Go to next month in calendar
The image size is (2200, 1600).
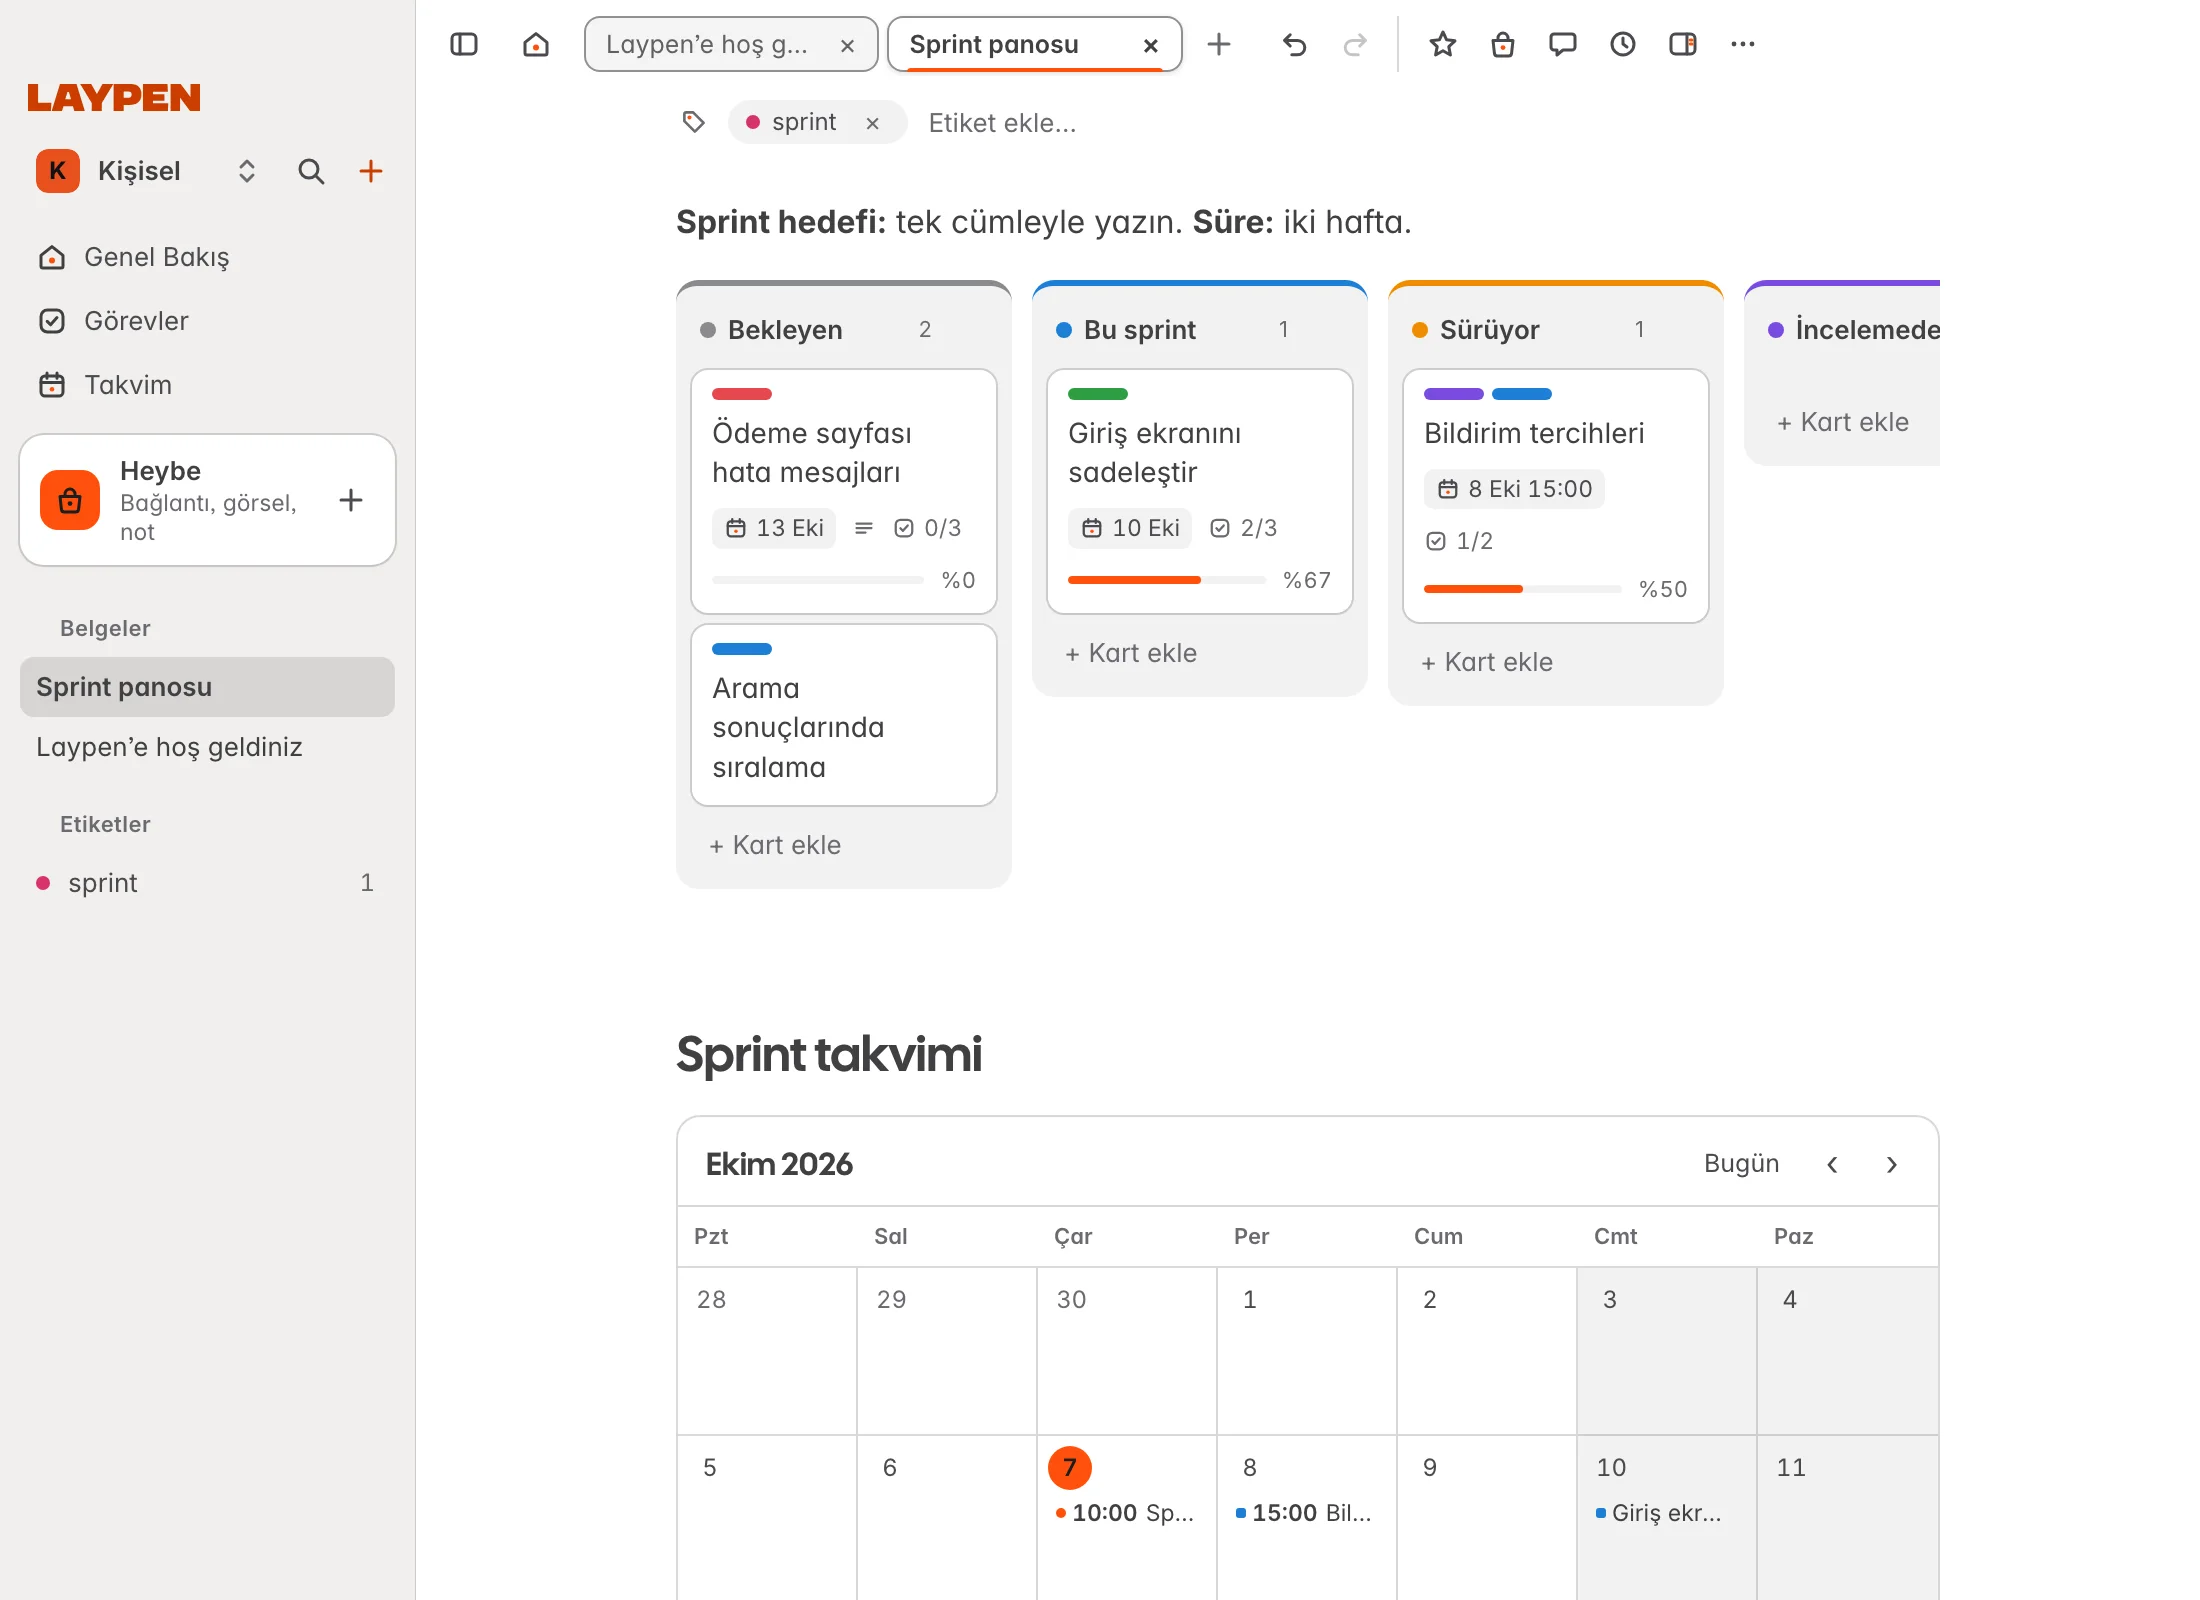click(x=1892, y=1164)
